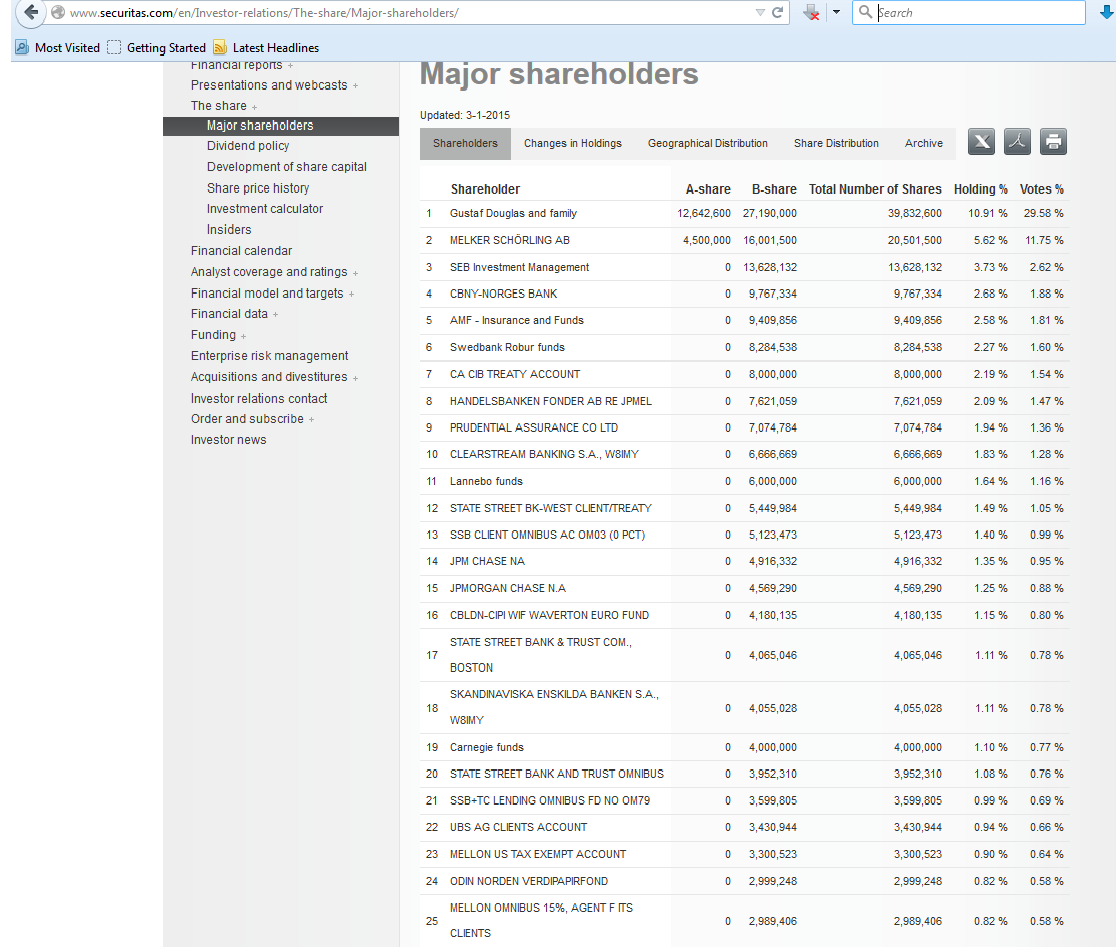Click the Votes % column header

(x=1042, y=189)
